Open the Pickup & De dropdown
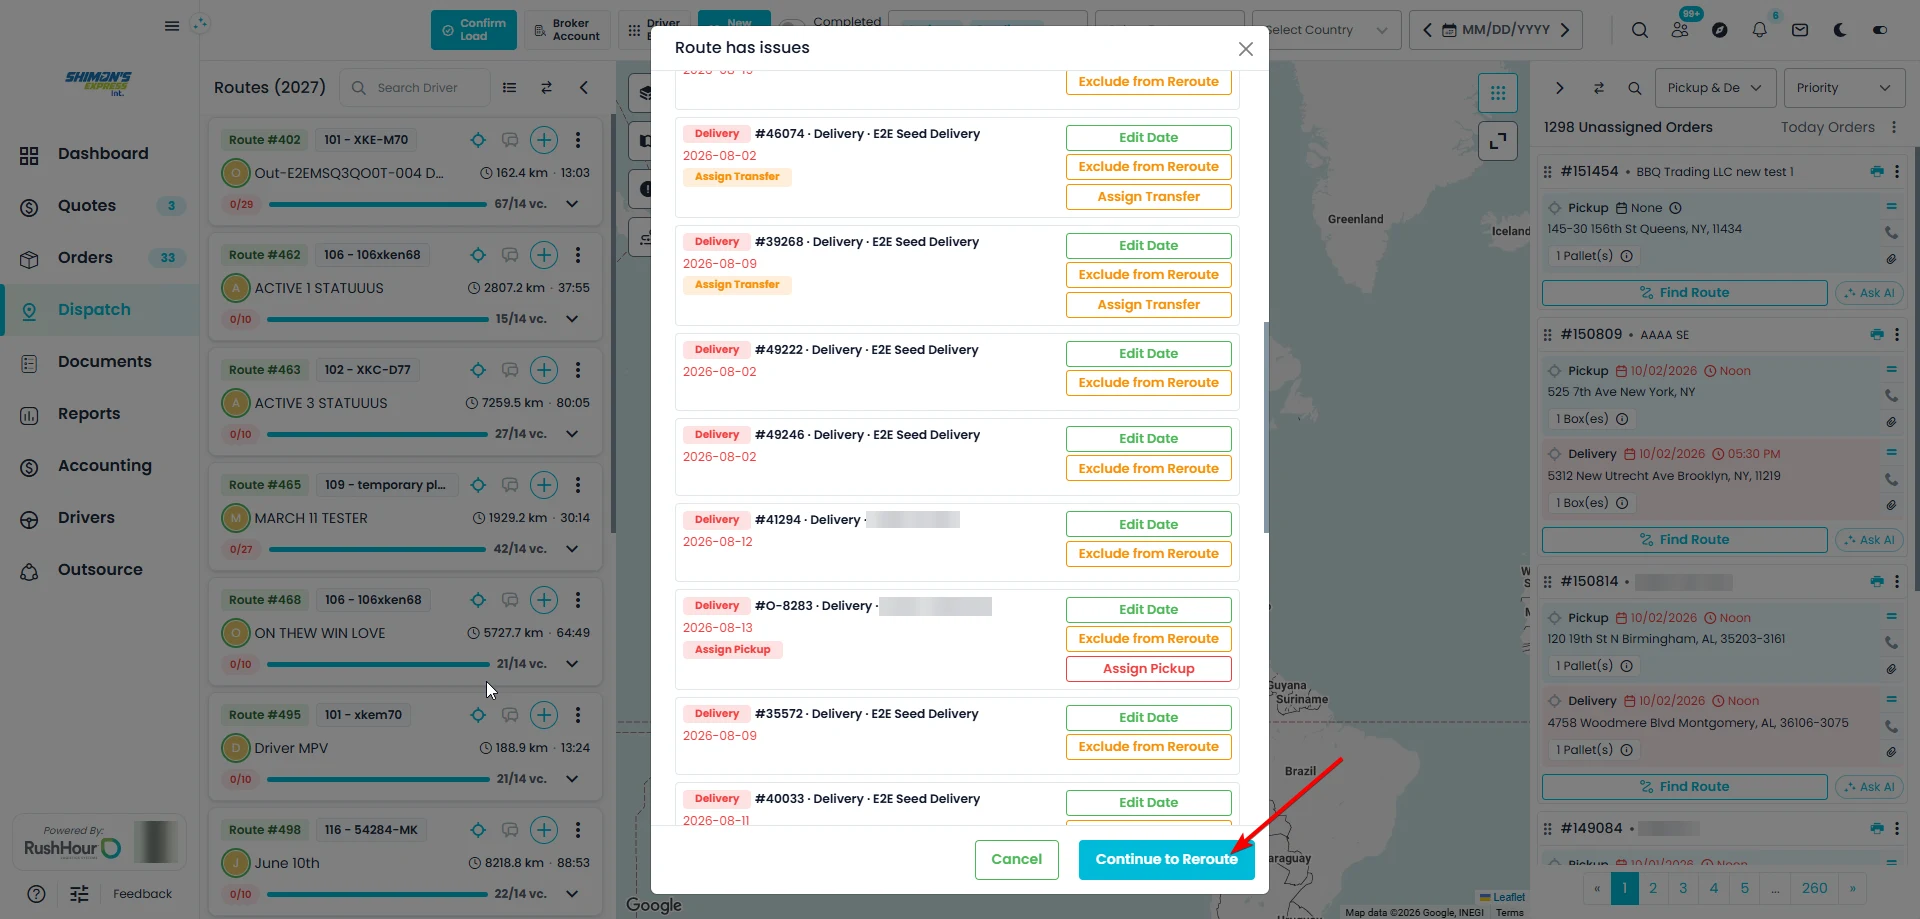This screenshot has width=1920, height=919. point(1715,88)
